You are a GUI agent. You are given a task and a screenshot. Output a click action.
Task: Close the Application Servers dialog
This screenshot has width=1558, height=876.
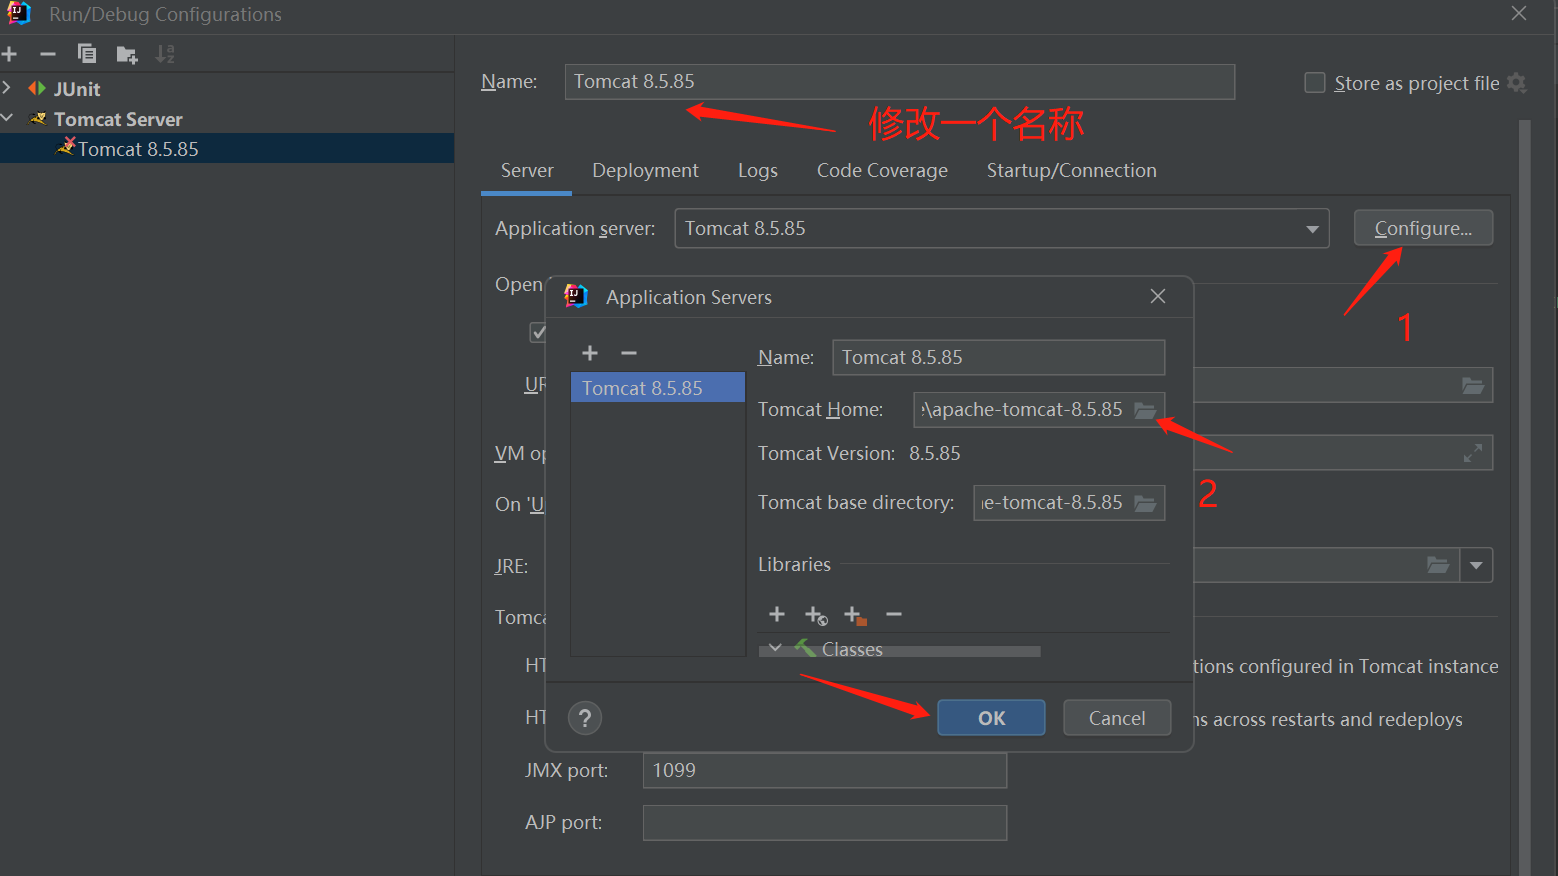pyautogui.click(x=1158, y=296)
